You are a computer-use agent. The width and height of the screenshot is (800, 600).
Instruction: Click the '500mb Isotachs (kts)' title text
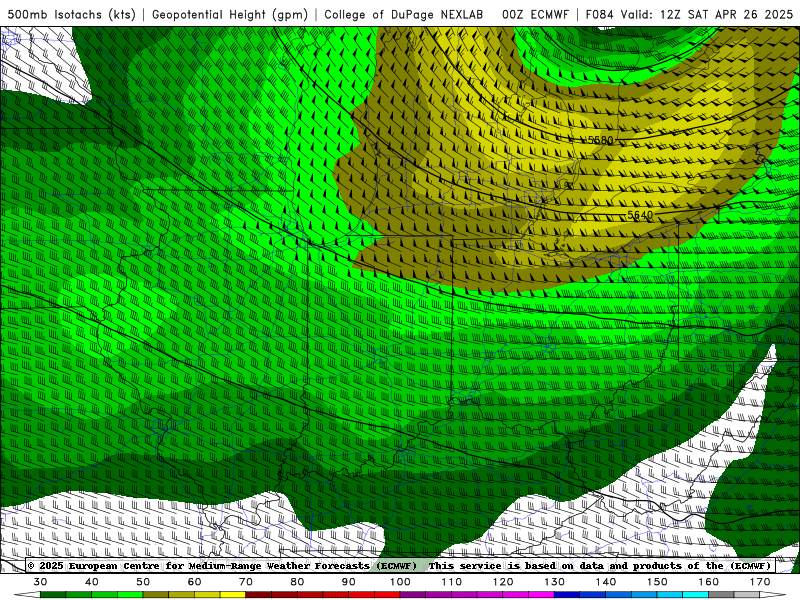(71, 14)
